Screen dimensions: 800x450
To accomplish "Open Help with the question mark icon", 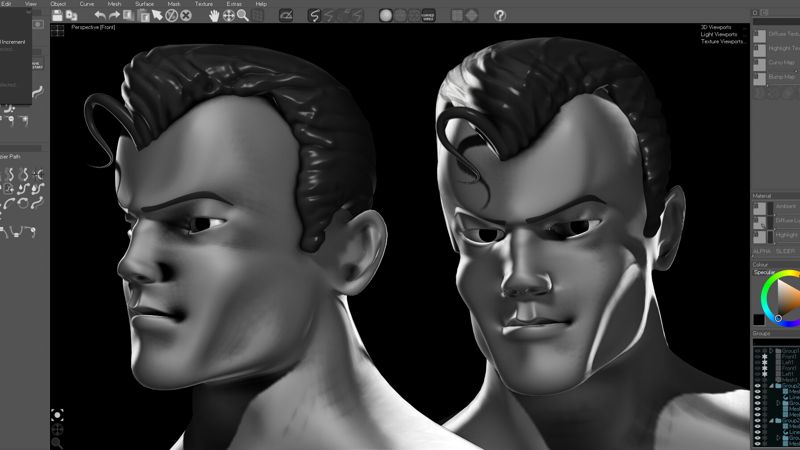I will [x=500, y=15].
